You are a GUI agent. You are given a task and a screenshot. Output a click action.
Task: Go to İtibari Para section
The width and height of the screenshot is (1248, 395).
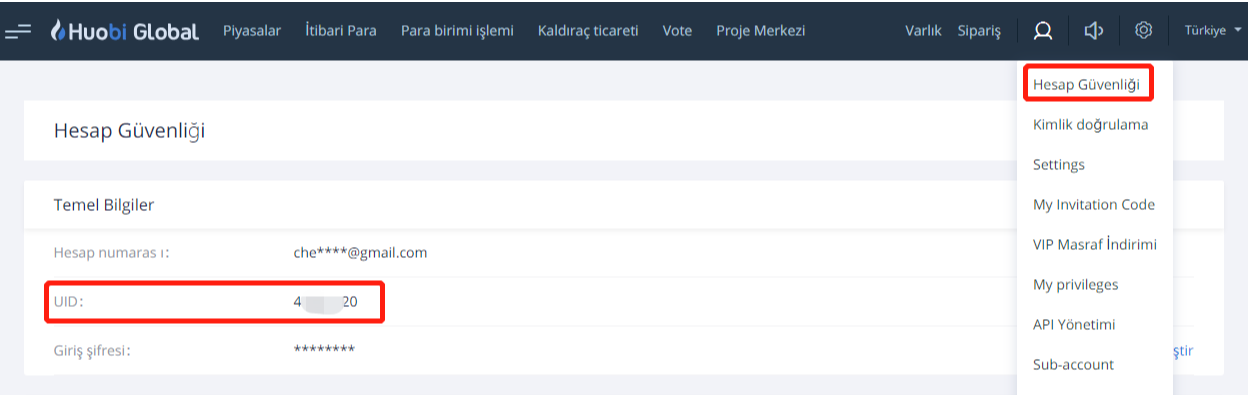[x=341, y=30]
